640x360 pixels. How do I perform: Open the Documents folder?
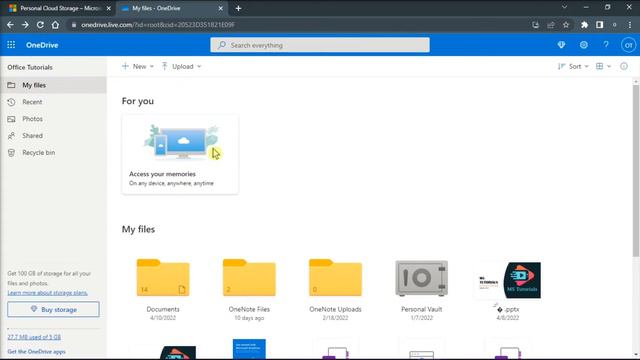pos(163,278)
